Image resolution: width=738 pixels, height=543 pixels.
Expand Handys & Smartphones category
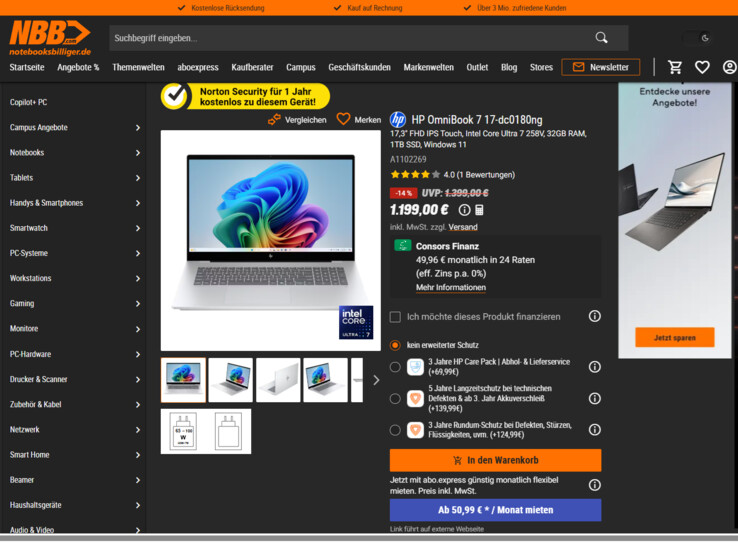pyautogui.click(x=137, y=203)
